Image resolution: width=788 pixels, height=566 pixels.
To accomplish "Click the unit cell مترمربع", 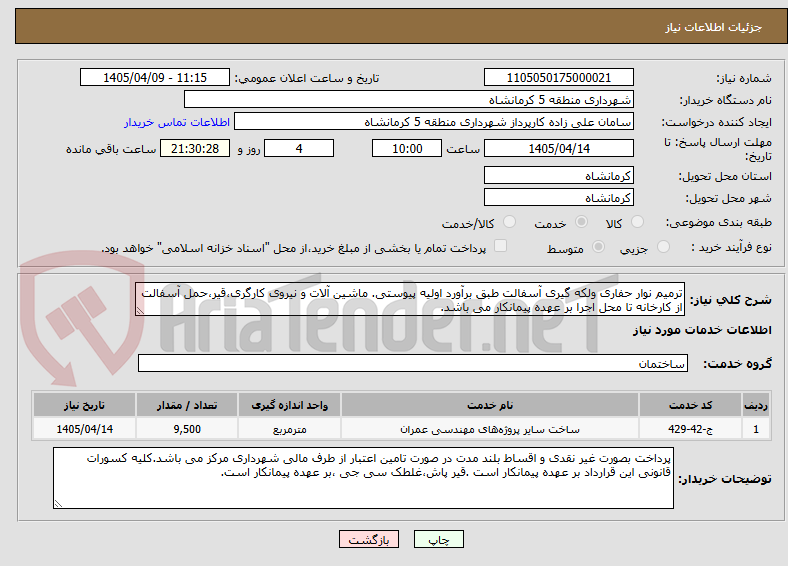I will click(289, 429).
